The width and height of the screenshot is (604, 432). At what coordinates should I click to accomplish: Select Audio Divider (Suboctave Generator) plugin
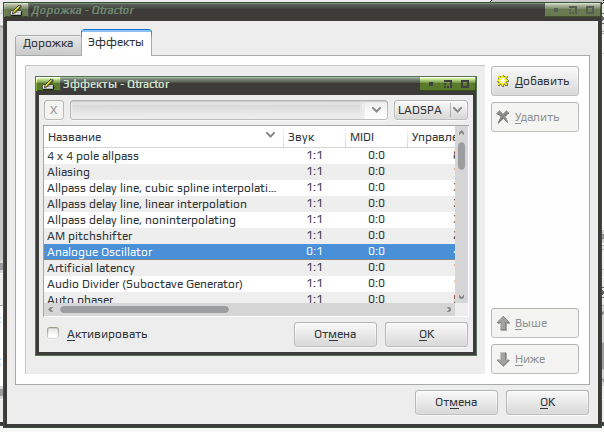[x=249, y=284]
